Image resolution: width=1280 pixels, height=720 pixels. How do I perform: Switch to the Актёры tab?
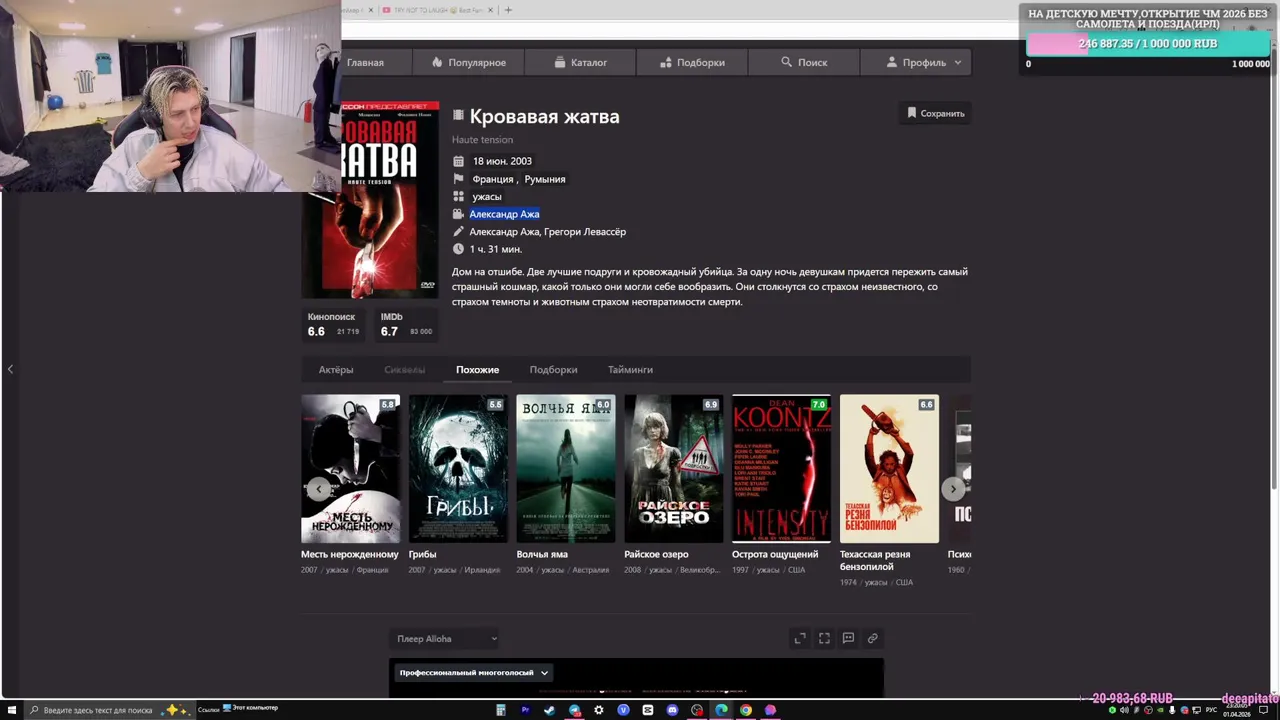click(x=336, y=370)
